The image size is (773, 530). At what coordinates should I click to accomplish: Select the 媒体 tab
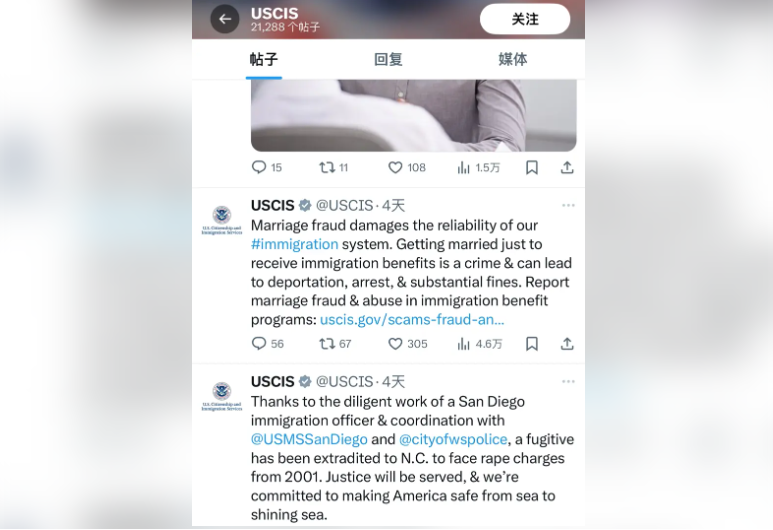tap(512, 59)
